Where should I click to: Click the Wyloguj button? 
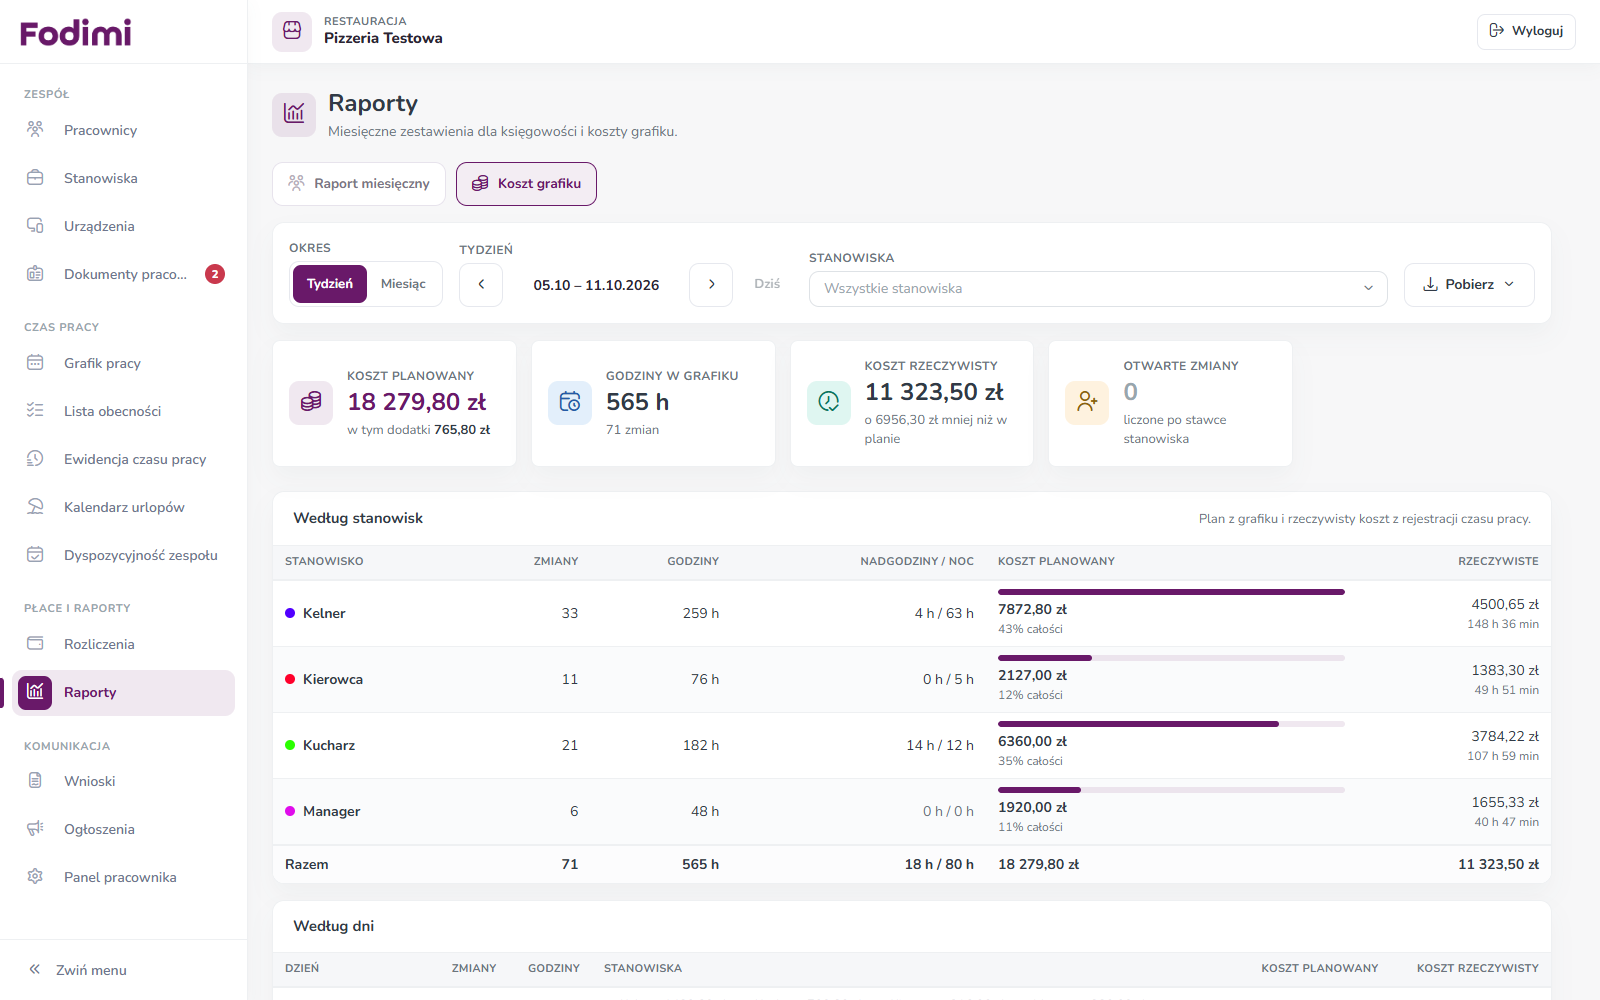pos(1526,31)
